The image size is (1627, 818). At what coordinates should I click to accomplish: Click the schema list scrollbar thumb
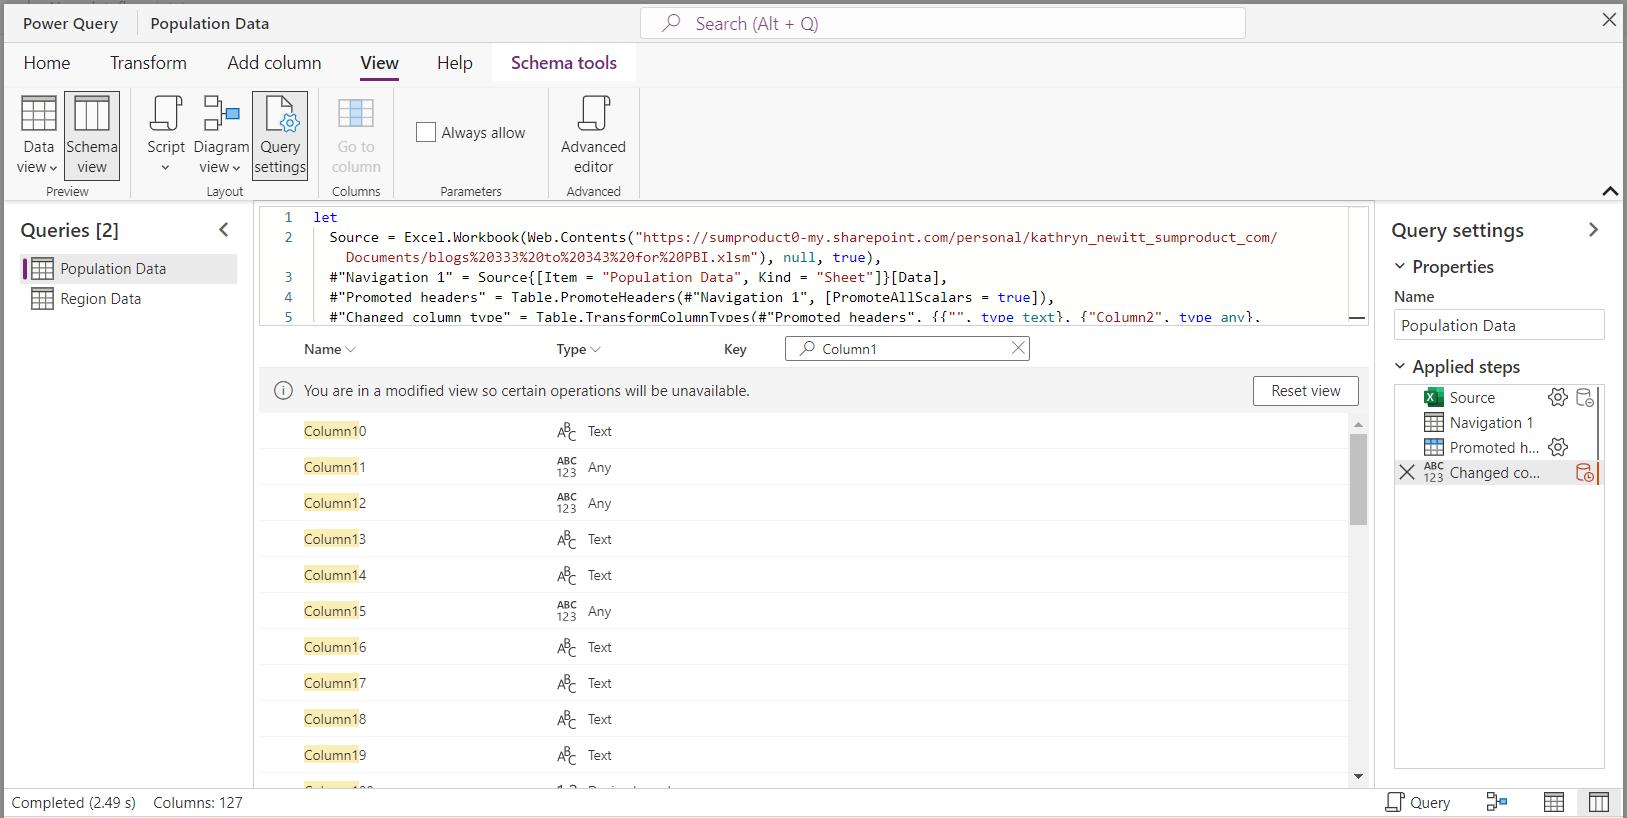[x=1358, y=479]
